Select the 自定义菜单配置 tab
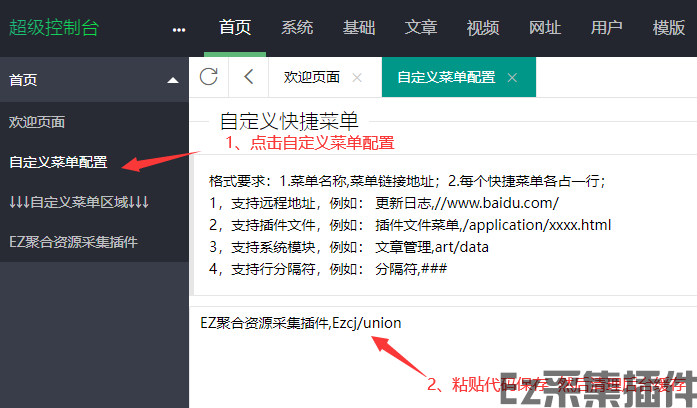This screenshot has height=408, width=697. pyautogui.click(x=445, y=77)
